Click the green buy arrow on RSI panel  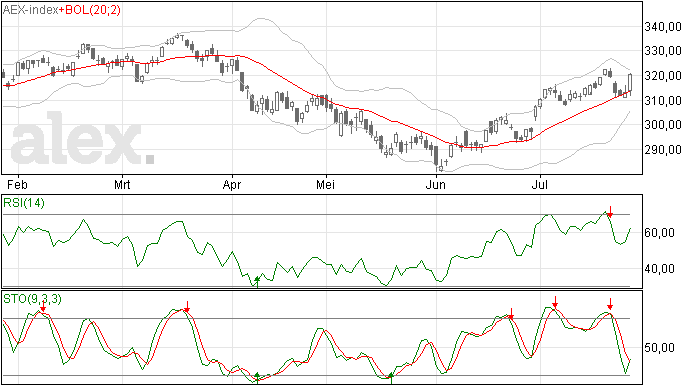click(257, 282)
